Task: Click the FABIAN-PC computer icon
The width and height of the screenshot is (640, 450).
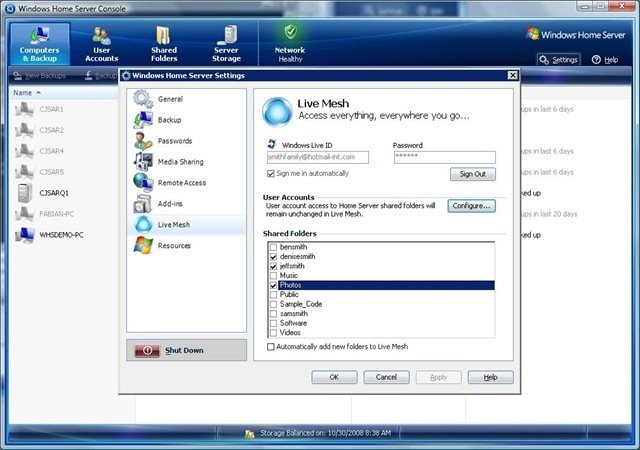Action: click(24, 214)
